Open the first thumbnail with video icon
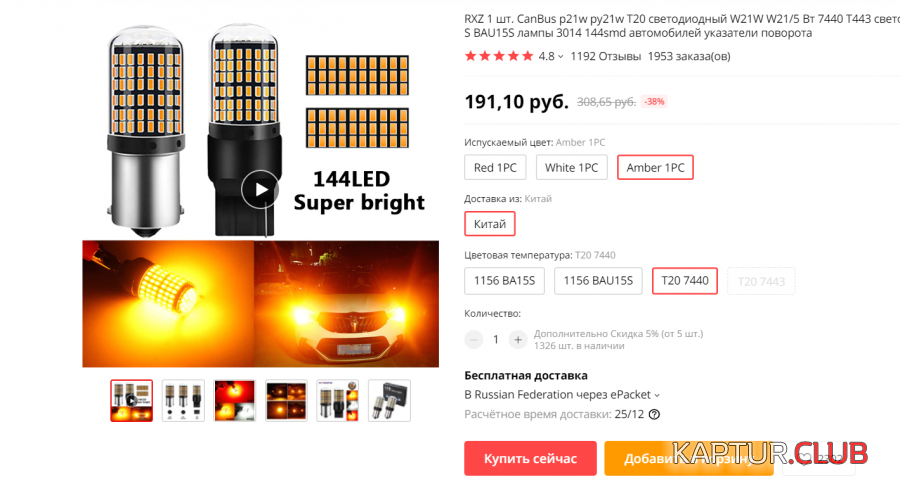 click(131, 401)
